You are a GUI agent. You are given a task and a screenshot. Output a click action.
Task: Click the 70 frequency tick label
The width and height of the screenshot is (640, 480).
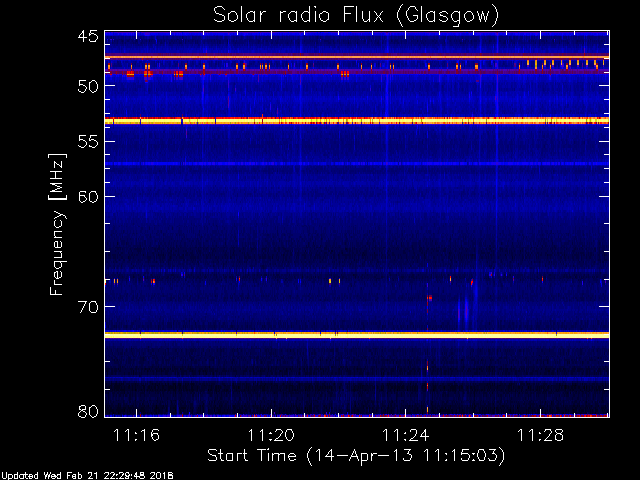pyautogui.click(x=88, y=307)
